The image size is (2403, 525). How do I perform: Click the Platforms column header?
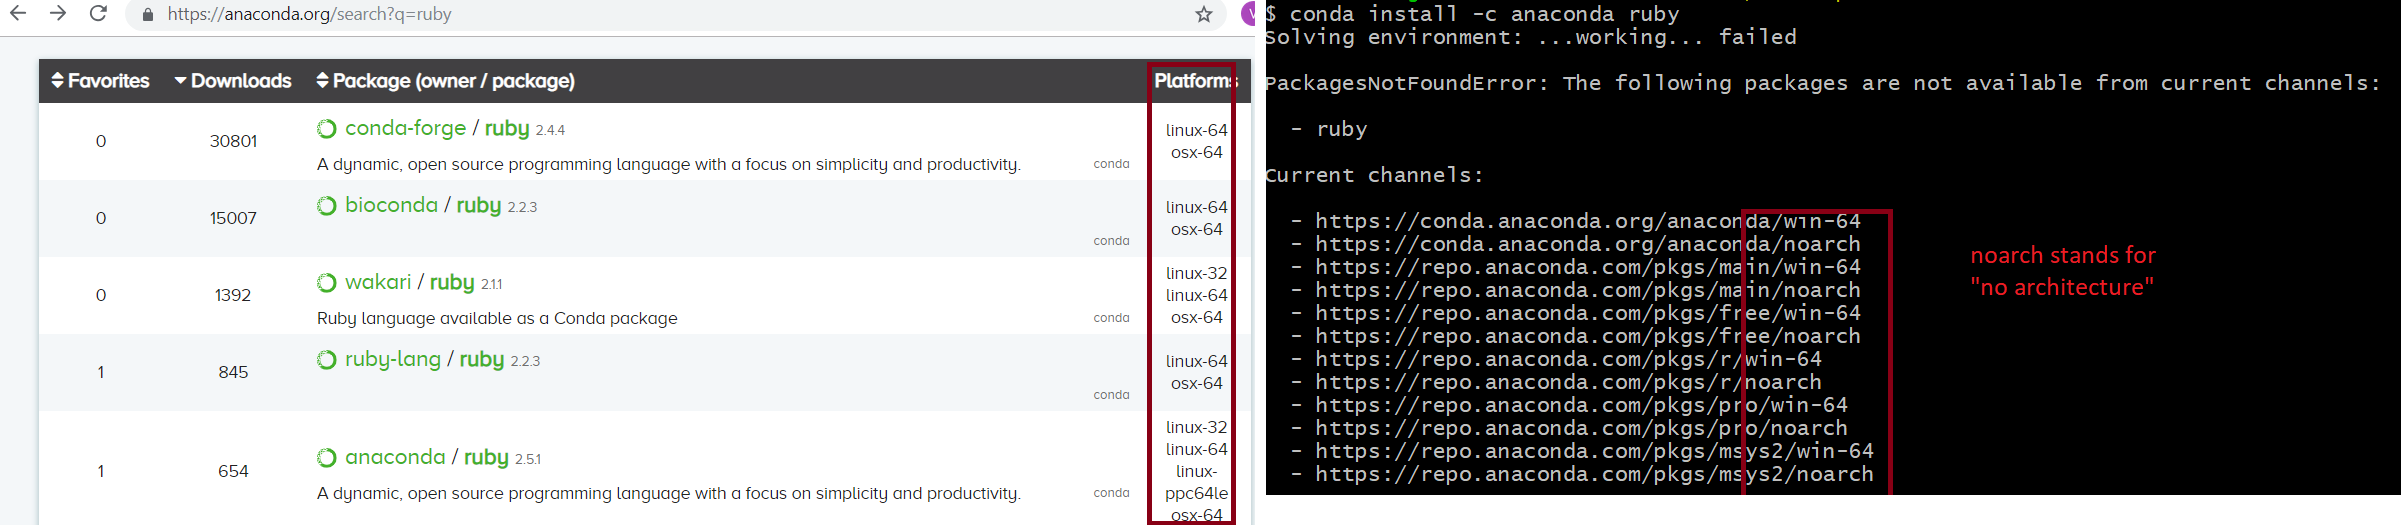point(1194,81)
